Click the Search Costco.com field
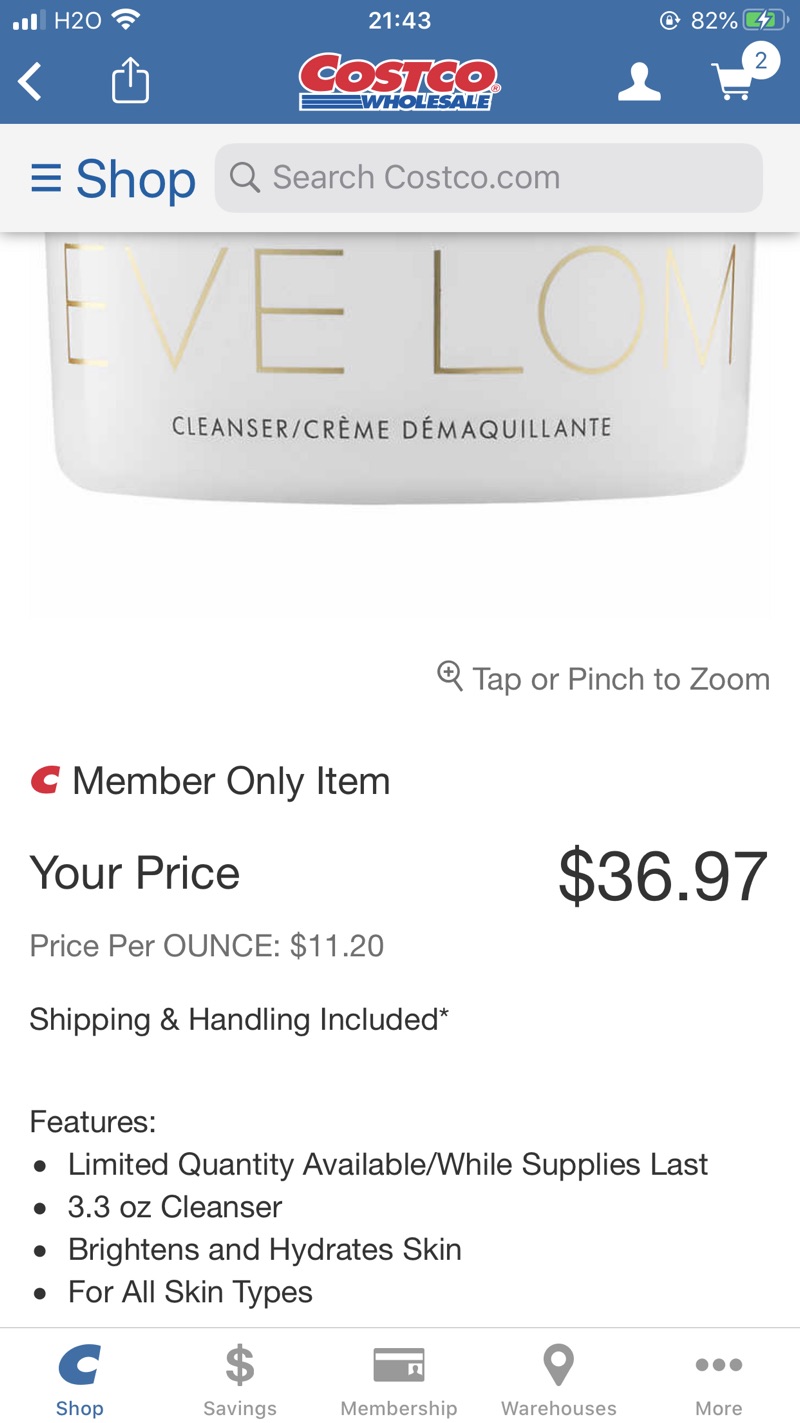This screenshot has height=1423, width=800. pos(490,178)
